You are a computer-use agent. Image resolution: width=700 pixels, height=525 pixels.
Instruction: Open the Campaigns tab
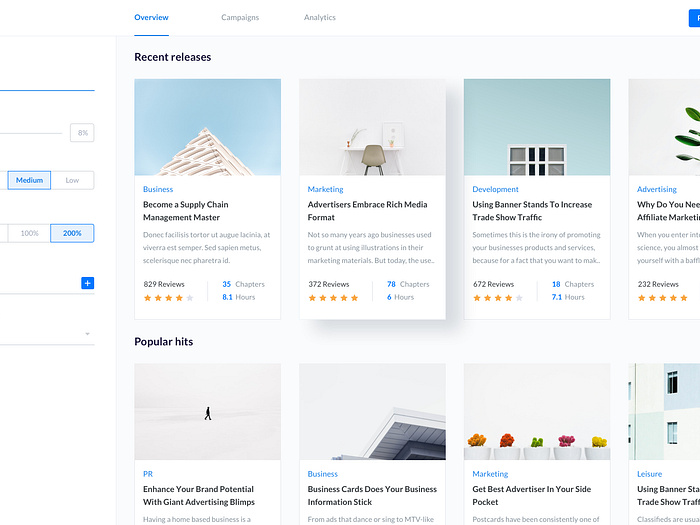click(x=240, y=17)
